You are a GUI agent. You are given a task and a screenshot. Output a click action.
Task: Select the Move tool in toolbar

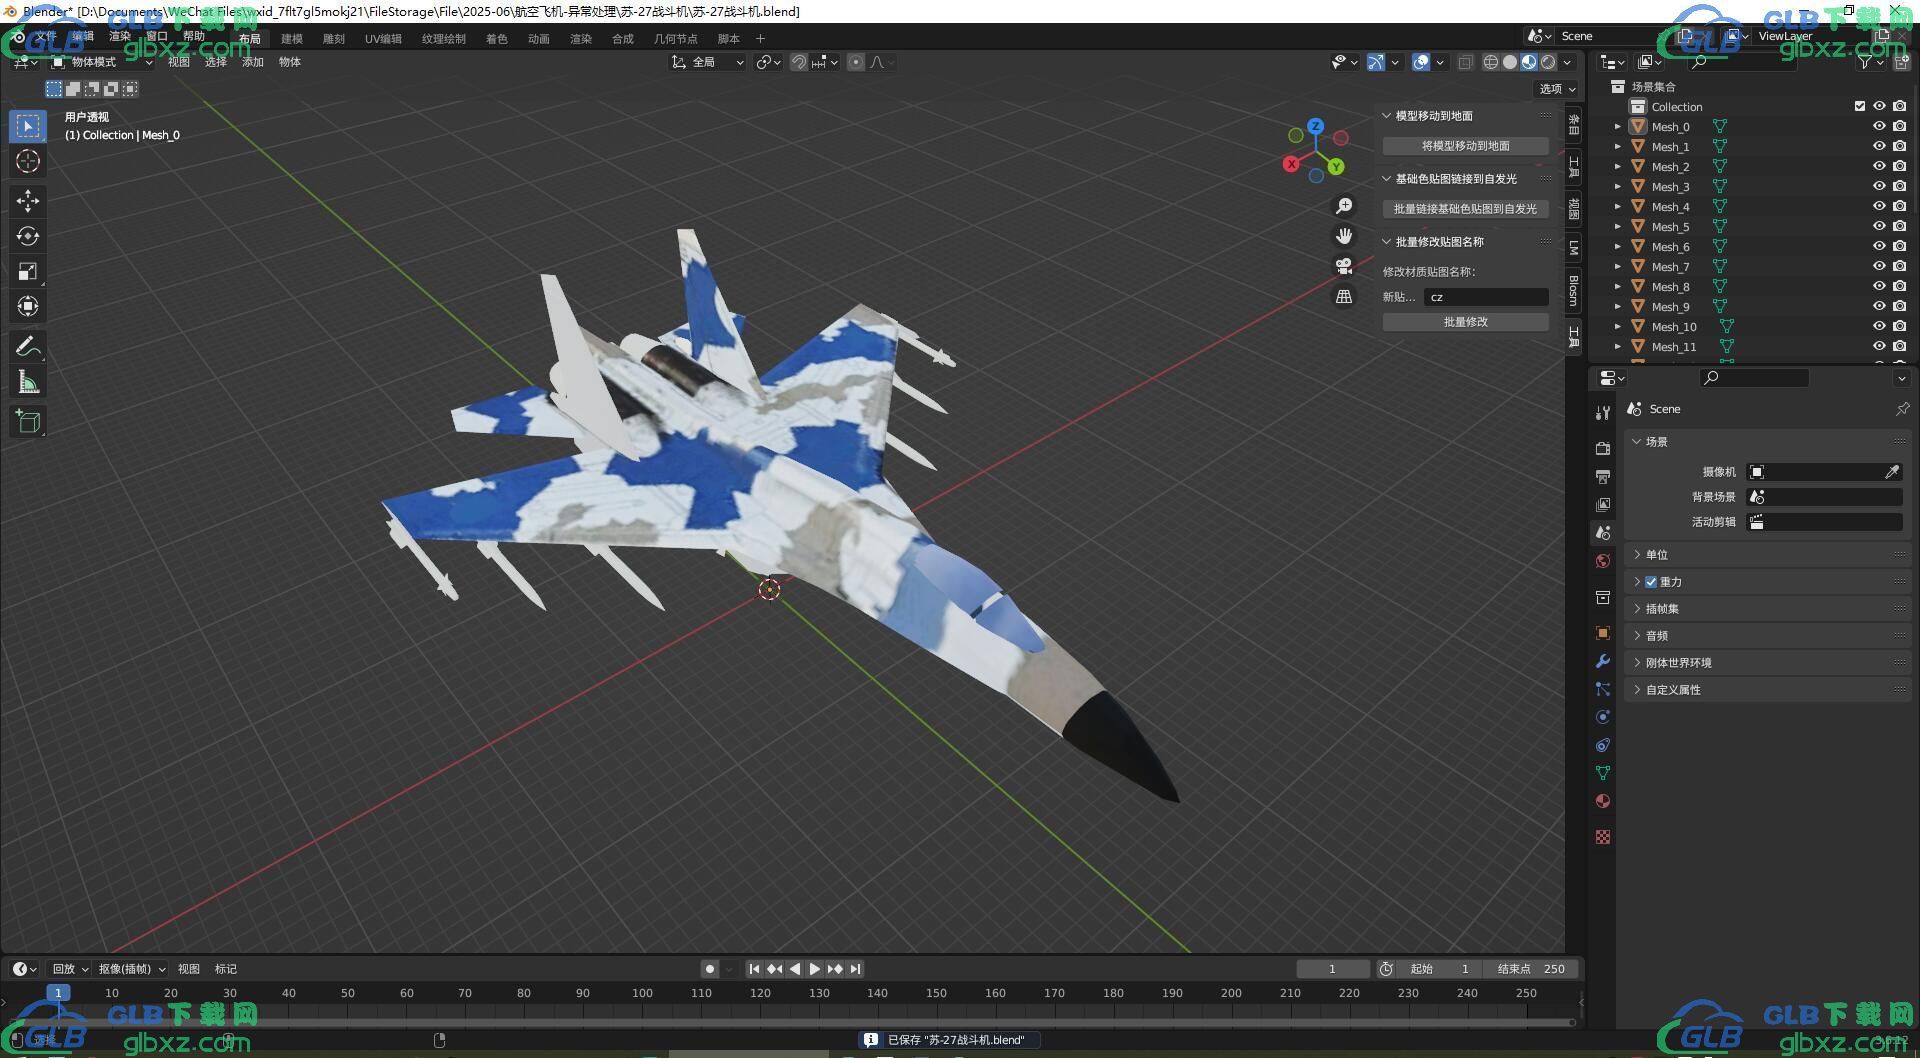point(28,201)
